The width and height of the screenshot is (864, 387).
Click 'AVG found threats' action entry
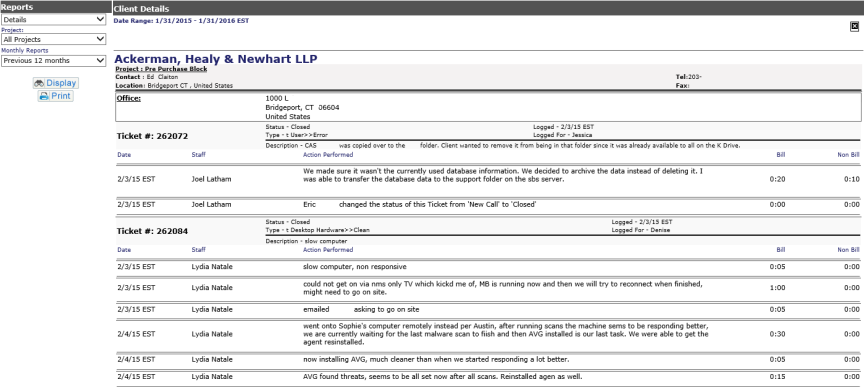(x=442, y=377)
